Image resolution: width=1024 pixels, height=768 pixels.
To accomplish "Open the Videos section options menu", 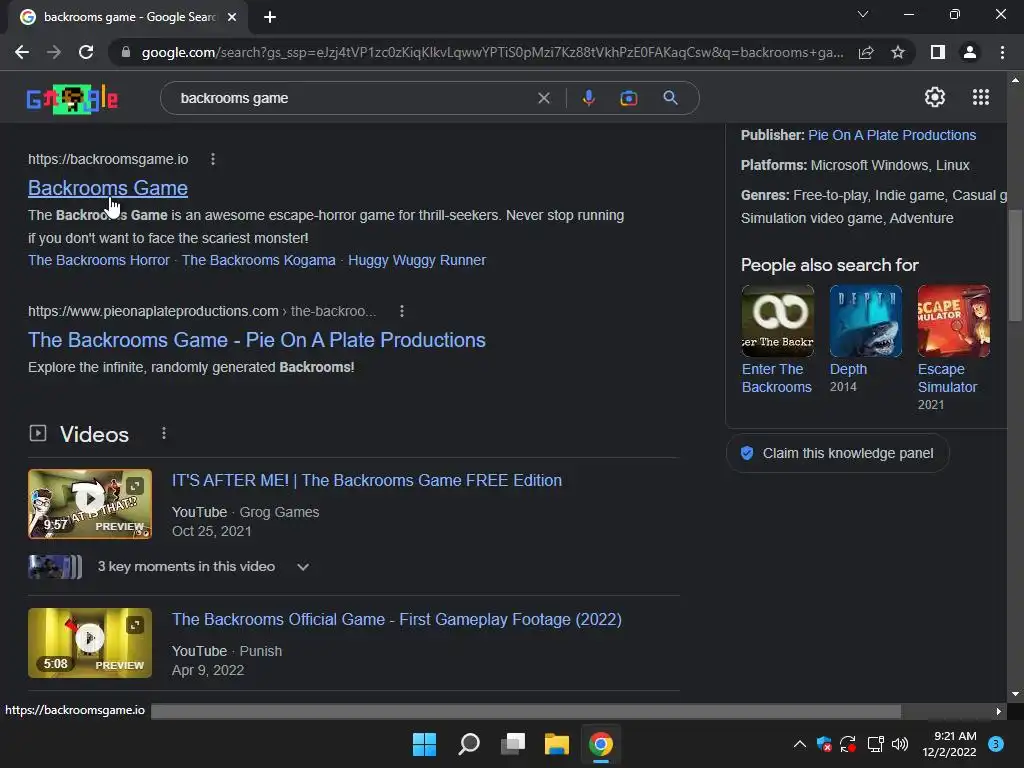I will [164, 434].
